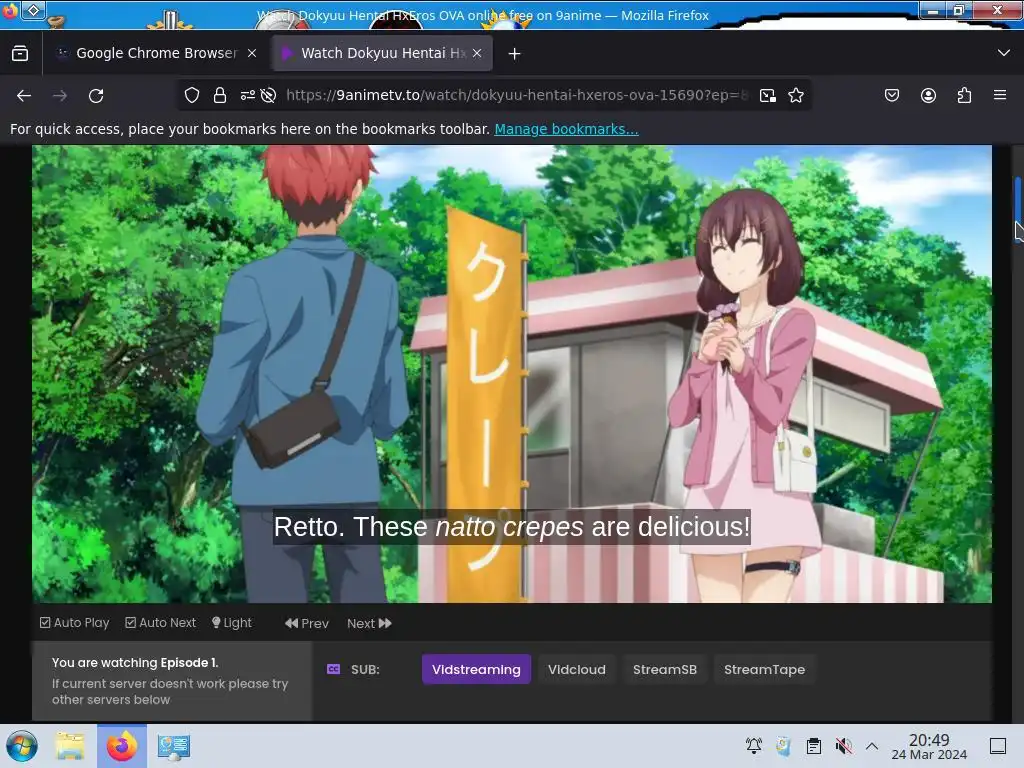Open the extensions panel

964,95
